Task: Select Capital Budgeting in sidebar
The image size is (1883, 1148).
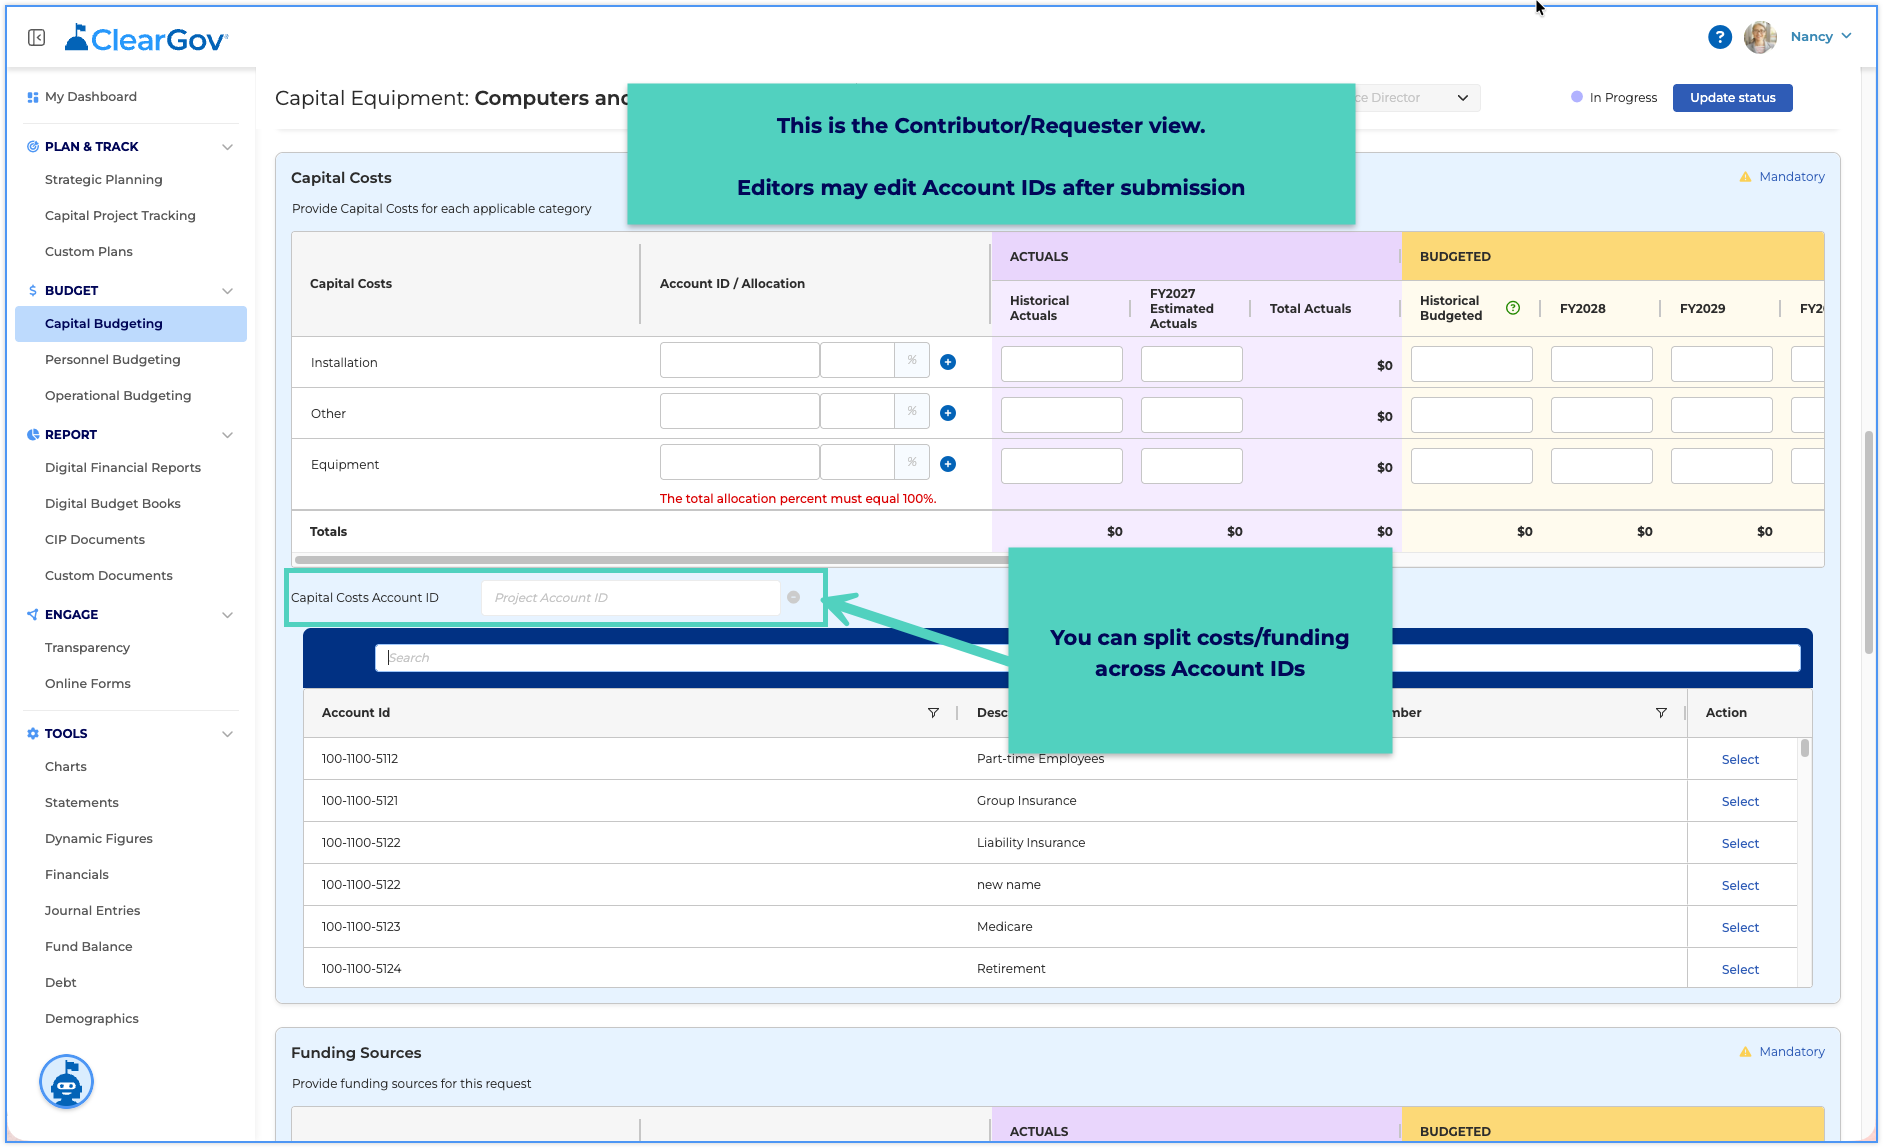Action: [x=131, y=324]
